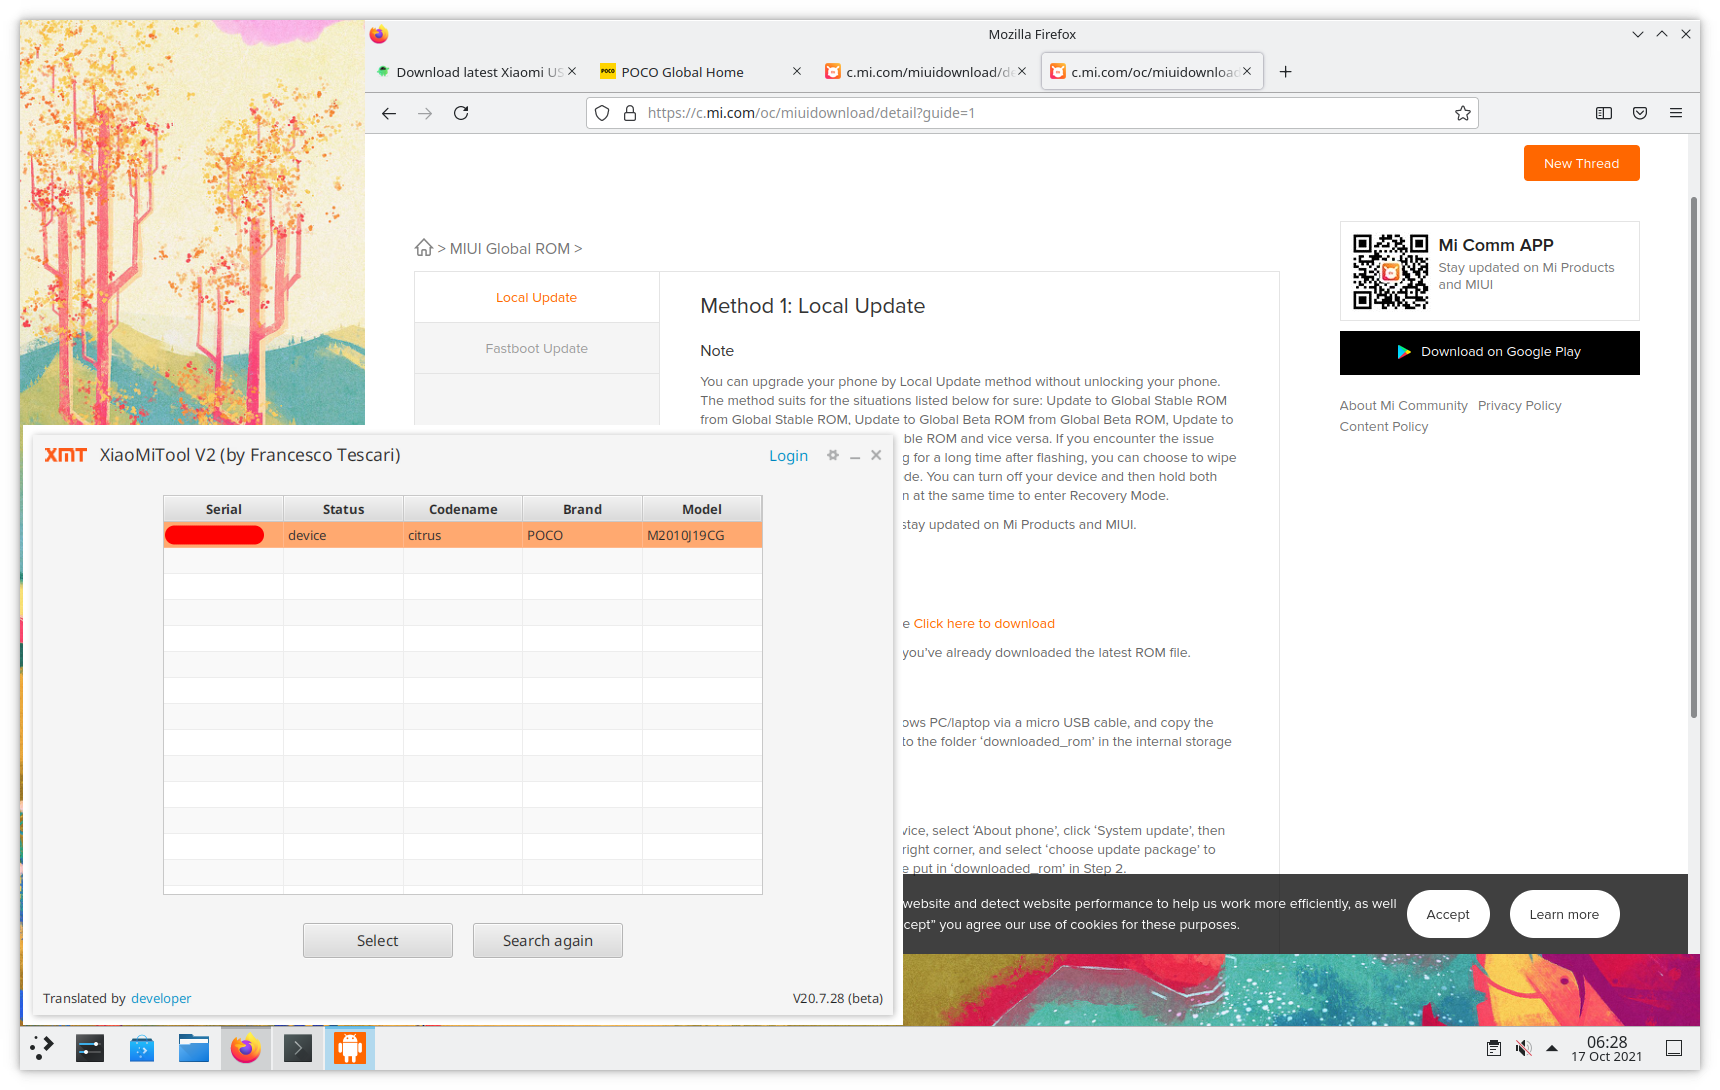
Task: Open Konsole terminal from taskbar
Action: [x=298, y=1047]
